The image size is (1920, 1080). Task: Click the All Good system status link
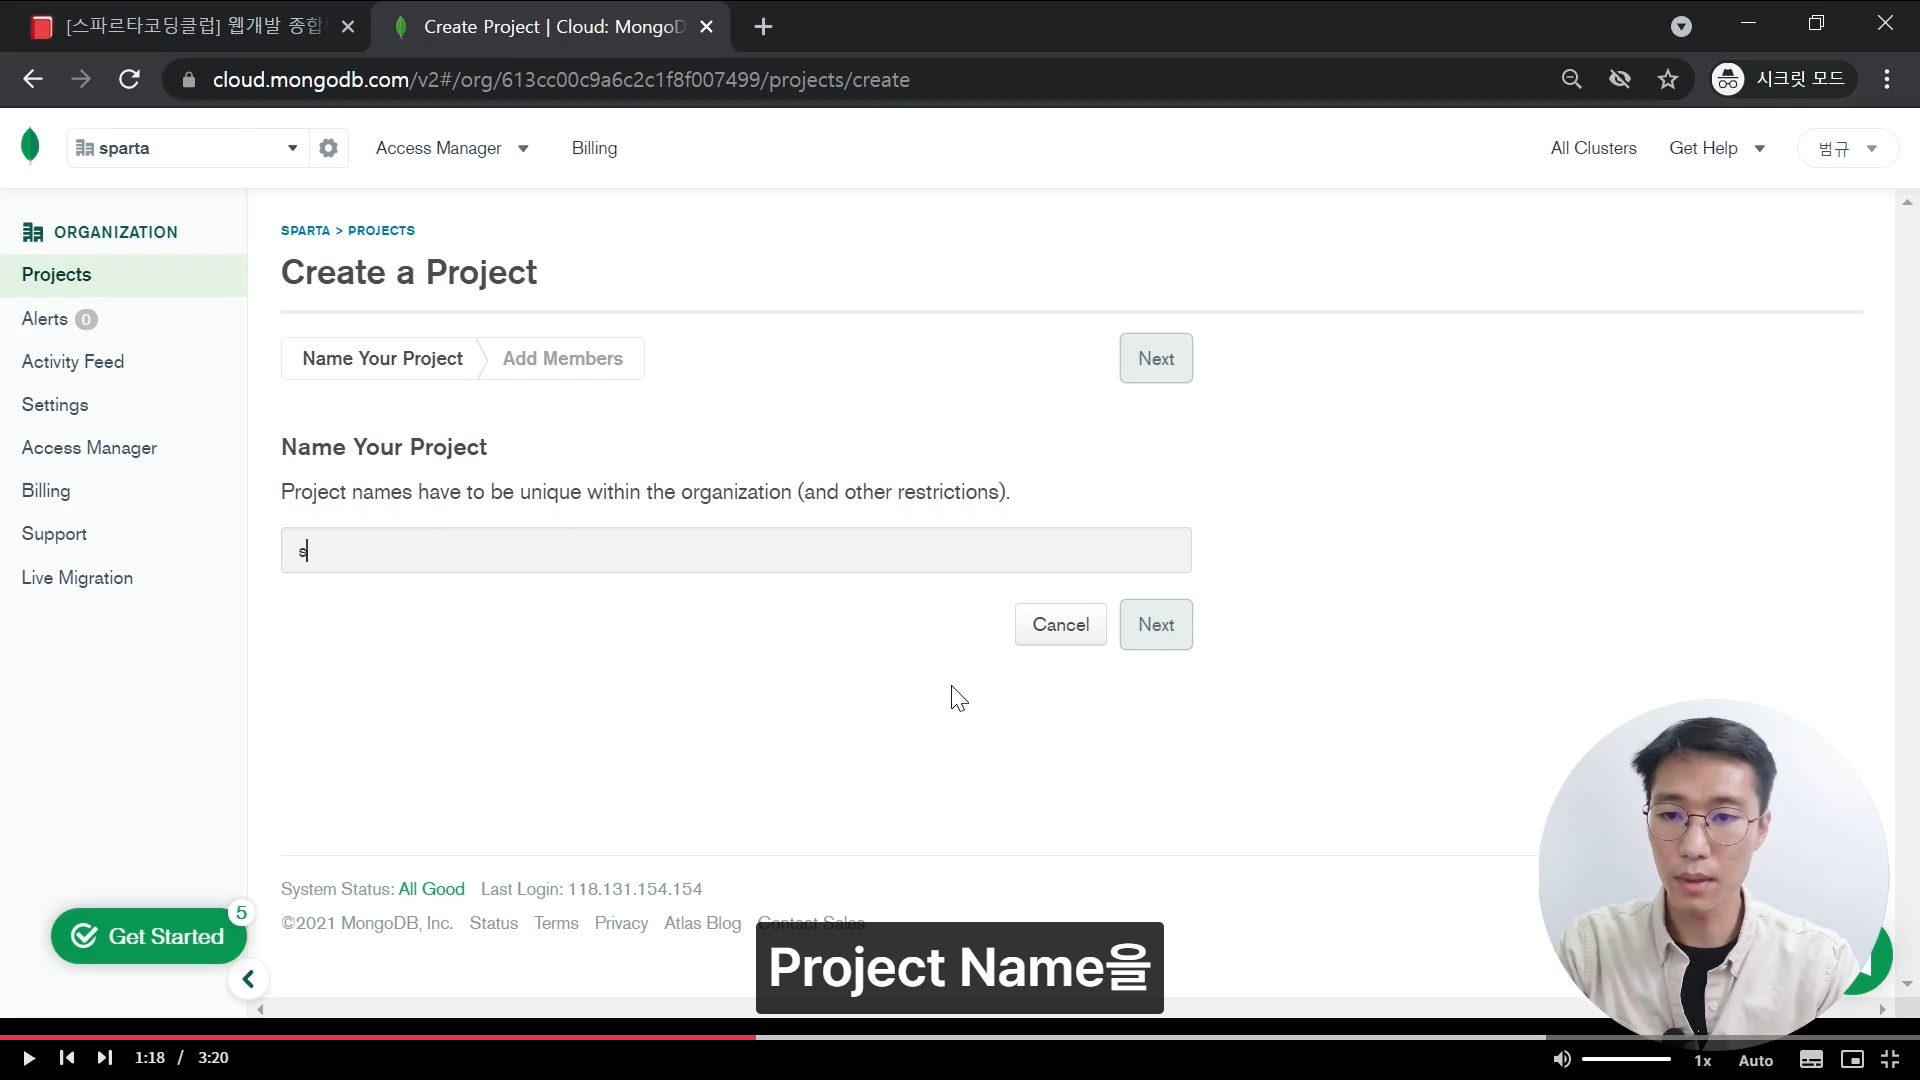pos(432,889)
